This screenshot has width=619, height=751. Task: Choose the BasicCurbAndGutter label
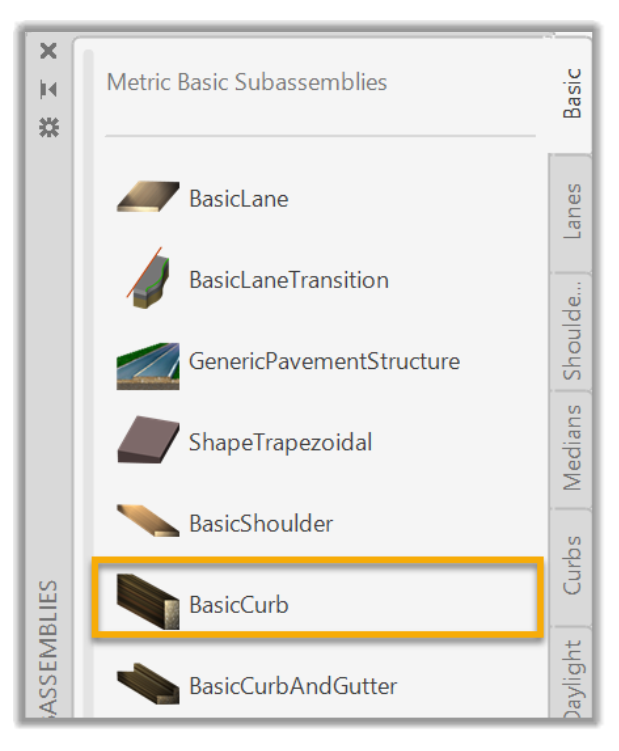[292, 686]
